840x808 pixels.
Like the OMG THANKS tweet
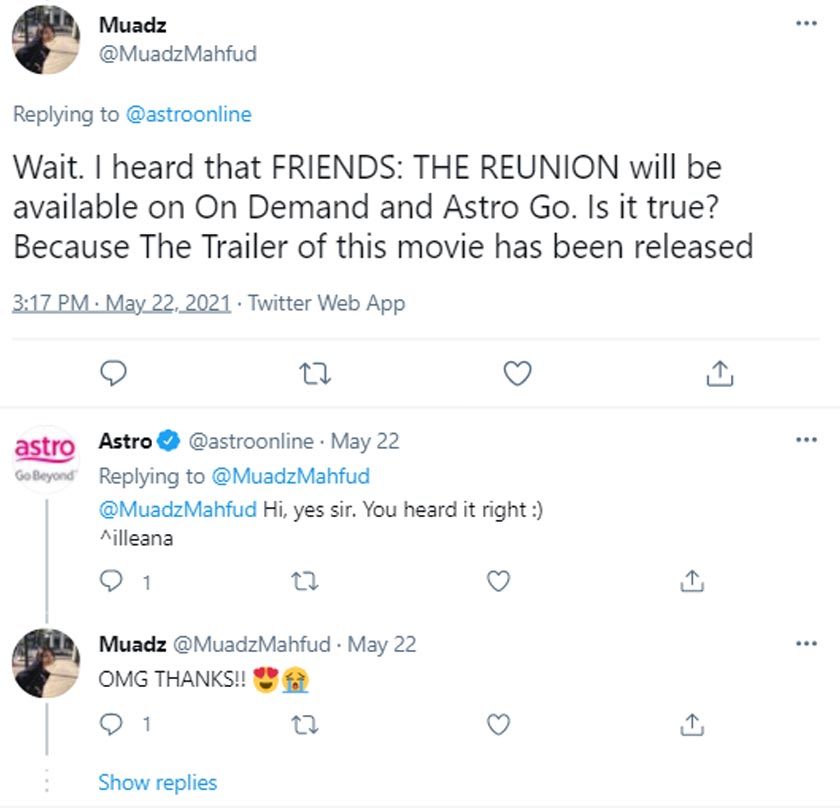coord(497,722)
